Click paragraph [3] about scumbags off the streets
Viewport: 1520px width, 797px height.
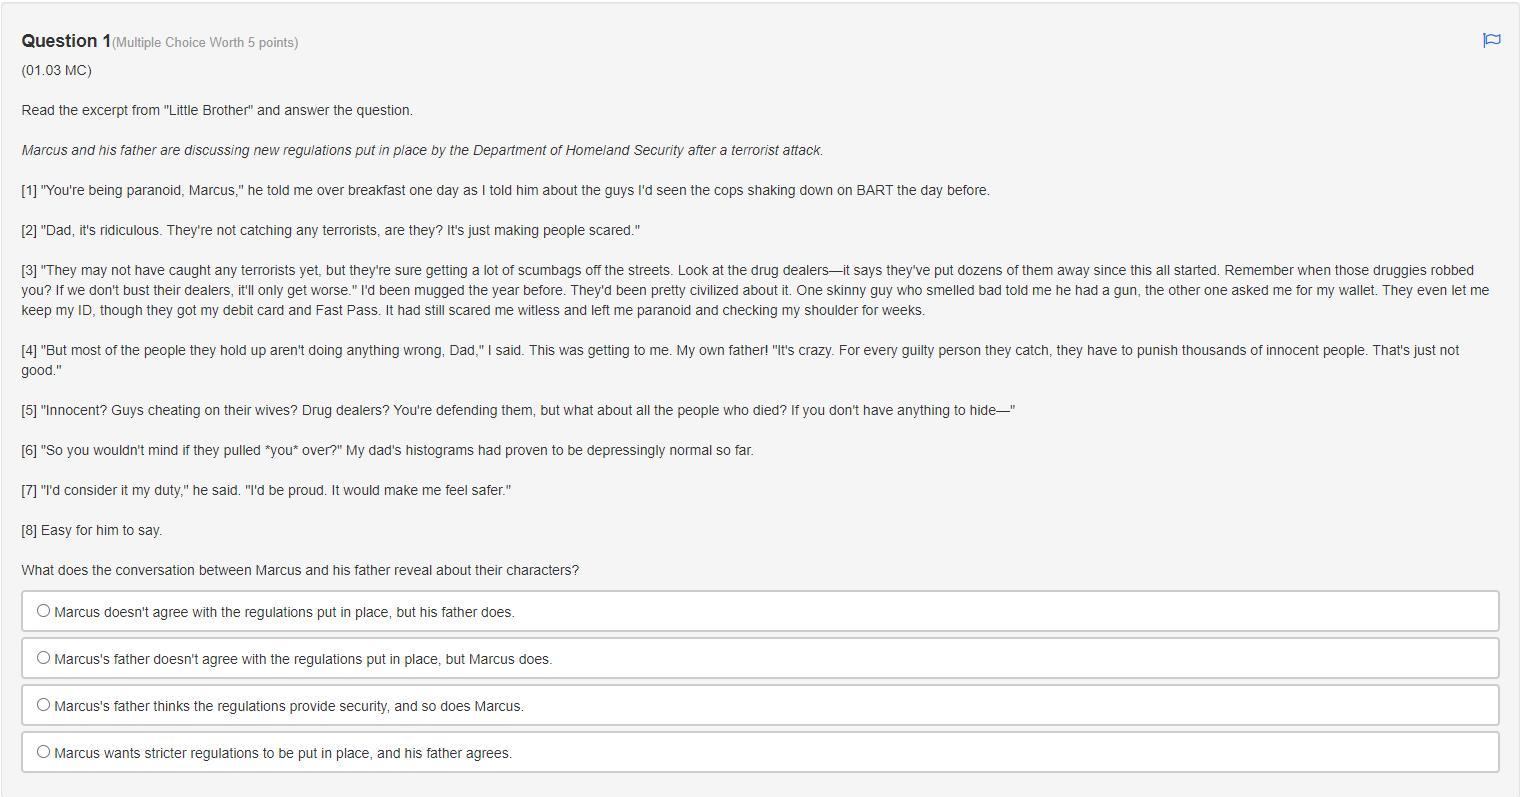pos(755,290)
